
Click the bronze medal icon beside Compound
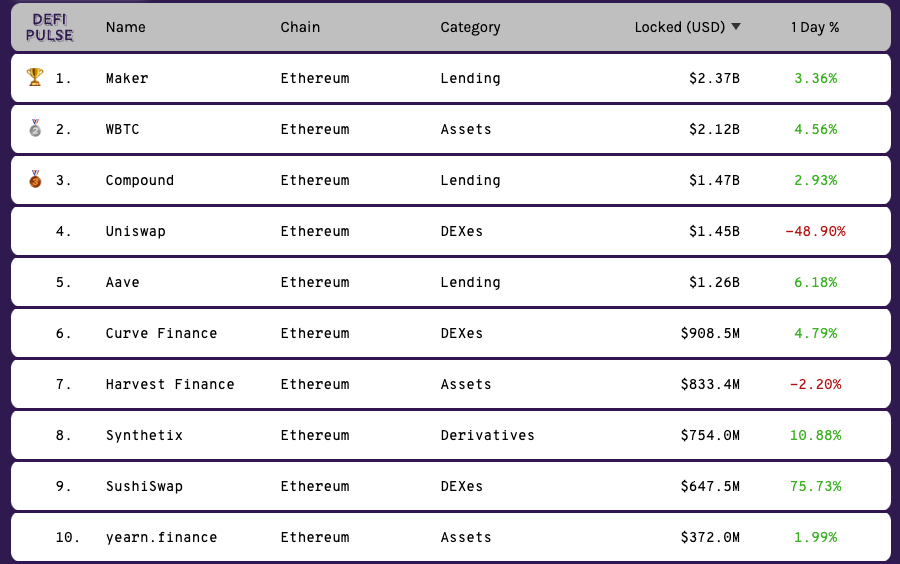(x=35, y=179)
